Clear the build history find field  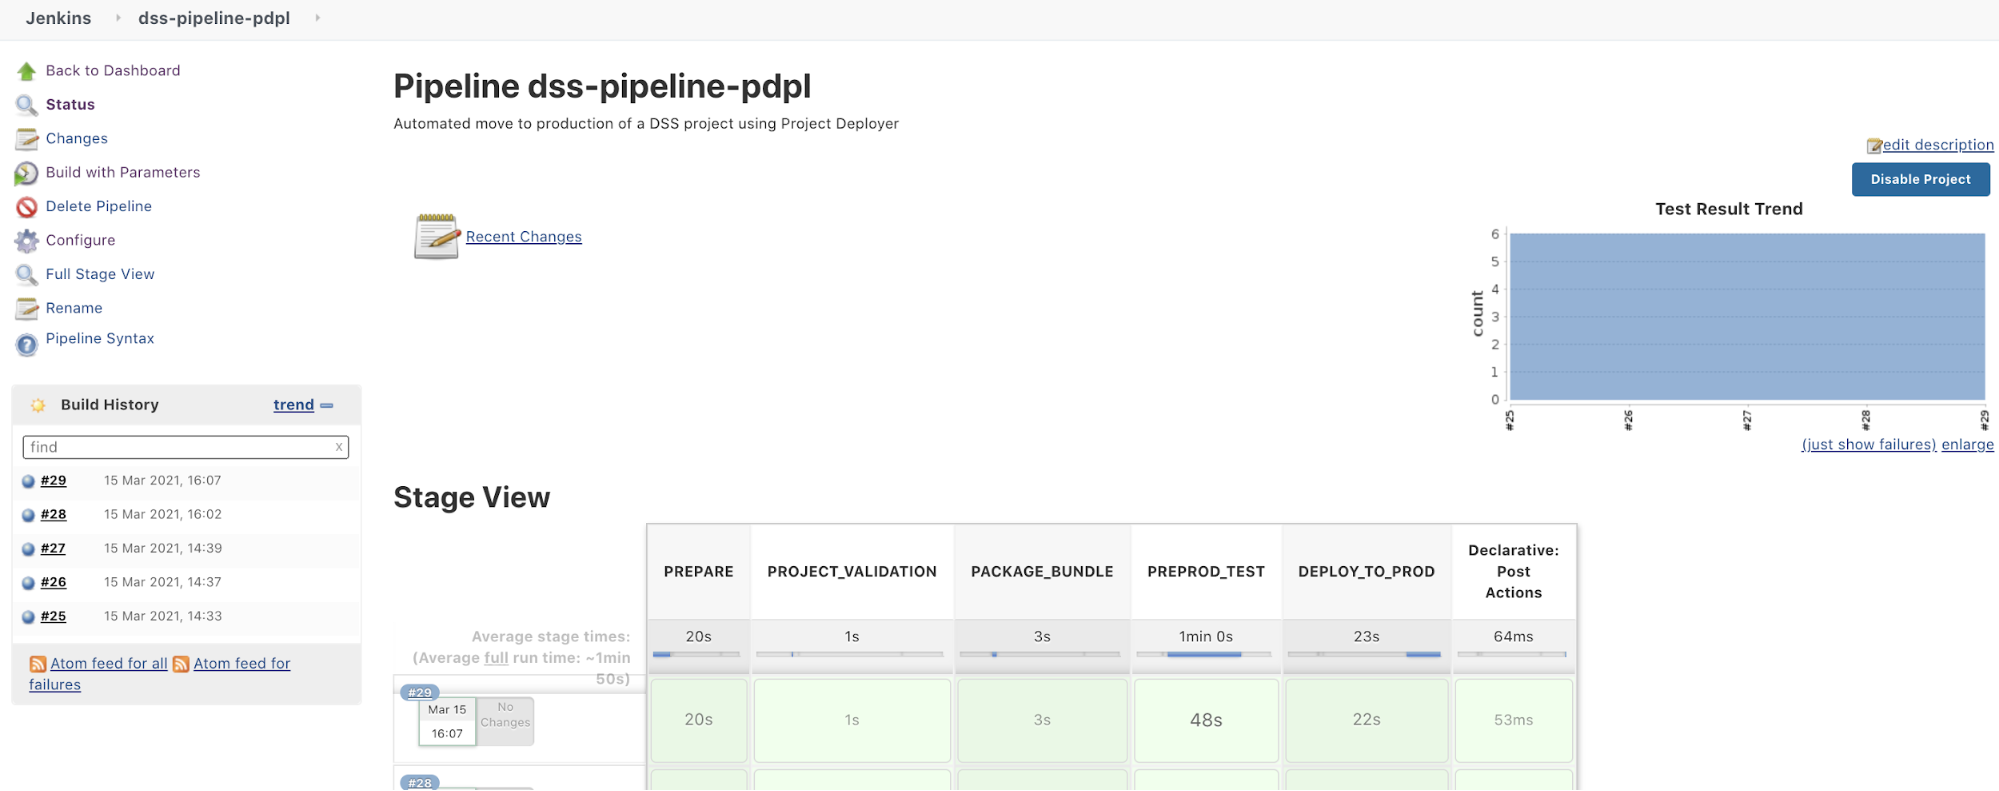coord(339,447)
